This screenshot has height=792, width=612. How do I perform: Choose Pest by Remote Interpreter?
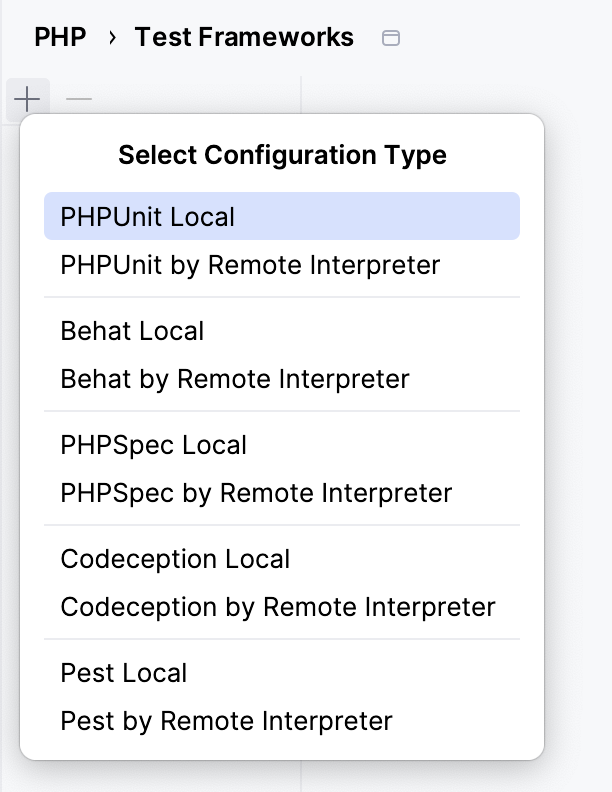[227, 721]
